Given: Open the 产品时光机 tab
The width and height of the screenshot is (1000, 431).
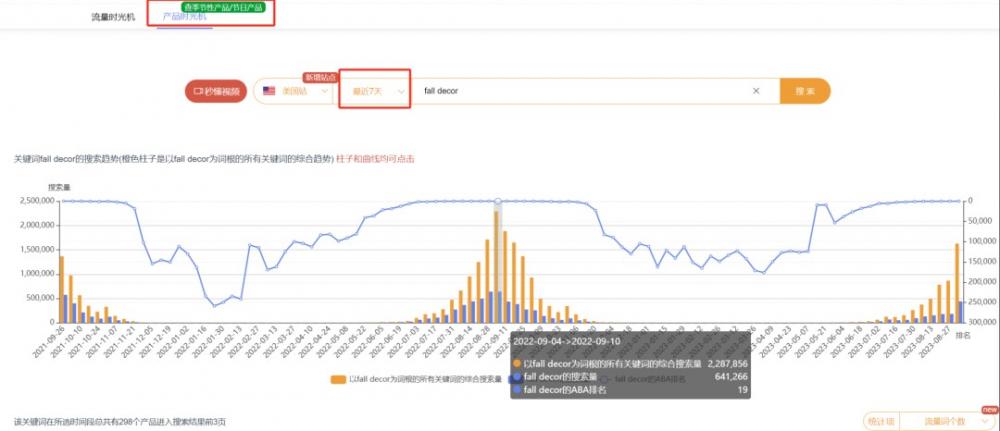Looking at the screenshot, I should point(184,17).
